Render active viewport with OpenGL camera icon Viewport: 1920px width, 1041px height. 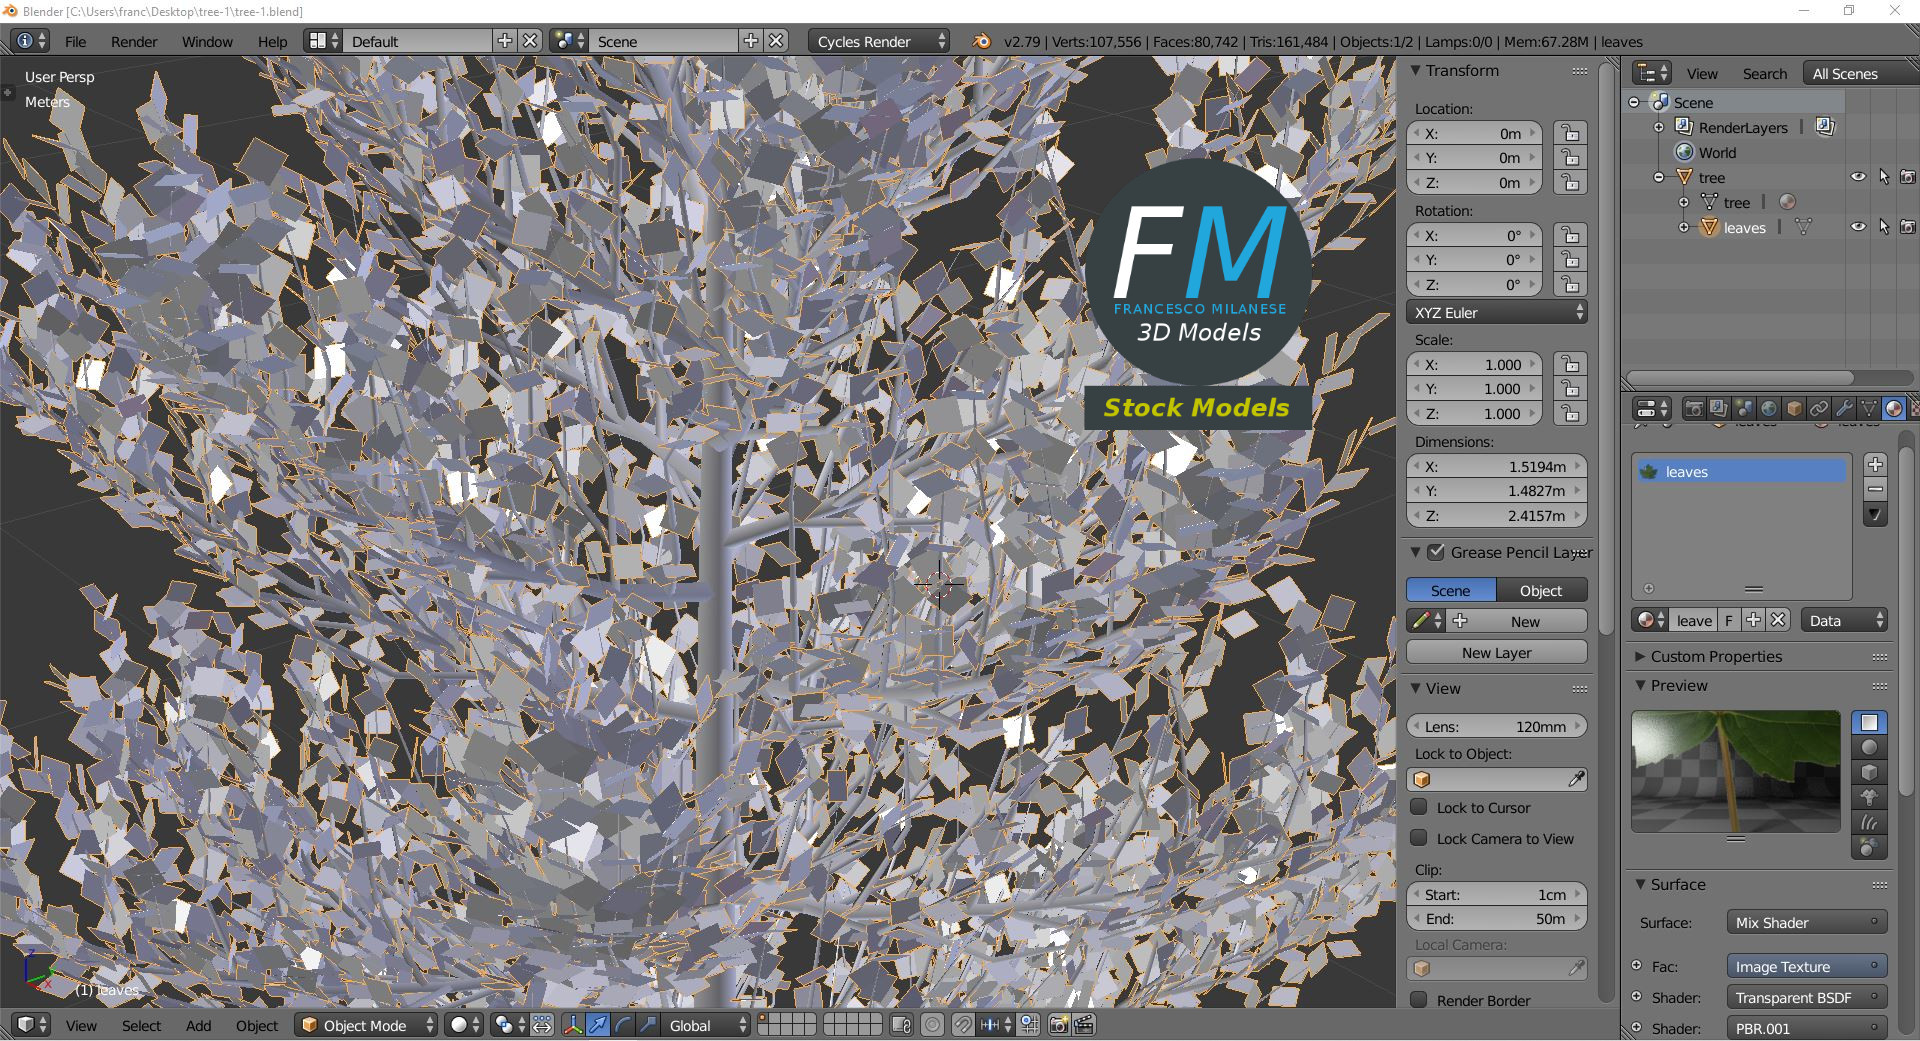1058,1025
